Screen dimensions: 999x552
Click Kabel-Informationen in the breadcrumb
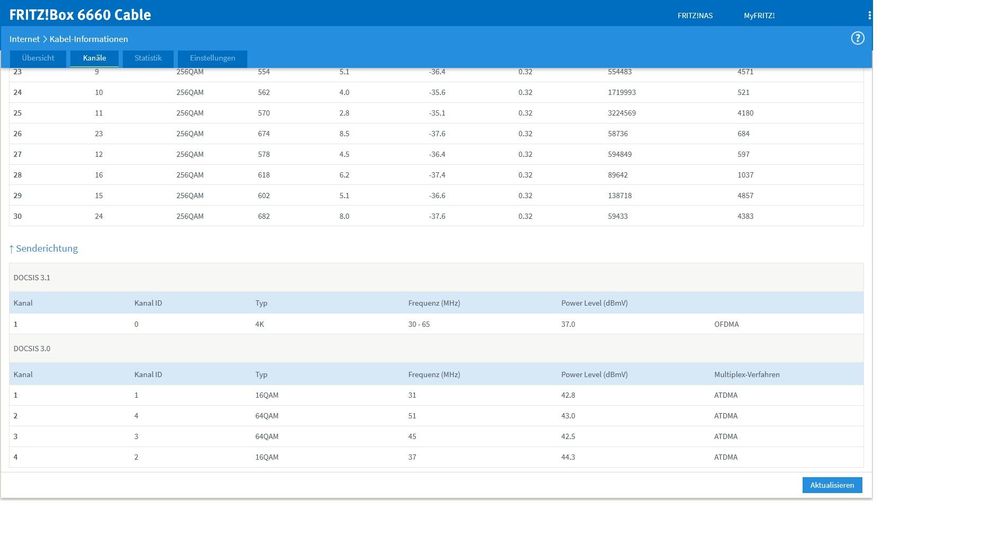[x=89, y=39]
